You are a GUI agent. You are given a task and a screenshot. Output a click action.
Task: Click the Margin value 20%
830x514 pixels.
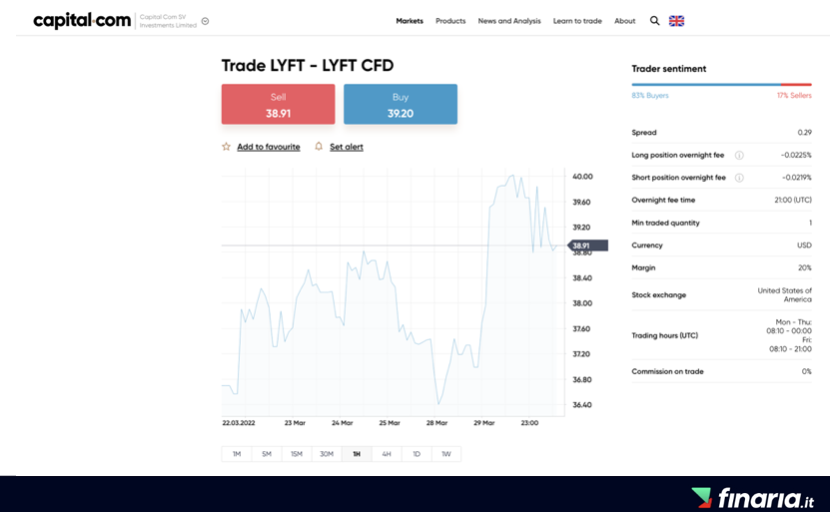805,268
